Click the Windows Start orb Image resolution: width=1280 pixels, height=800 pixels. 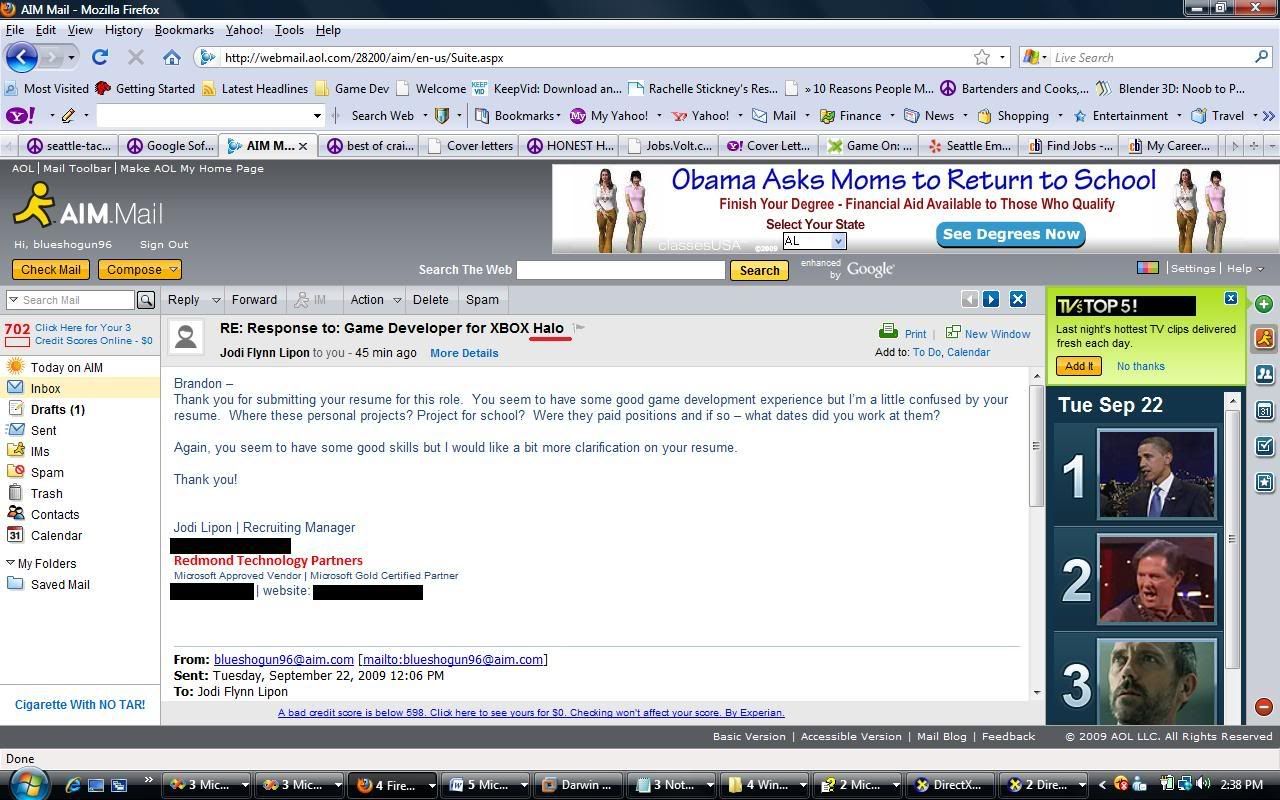[28, 783]
